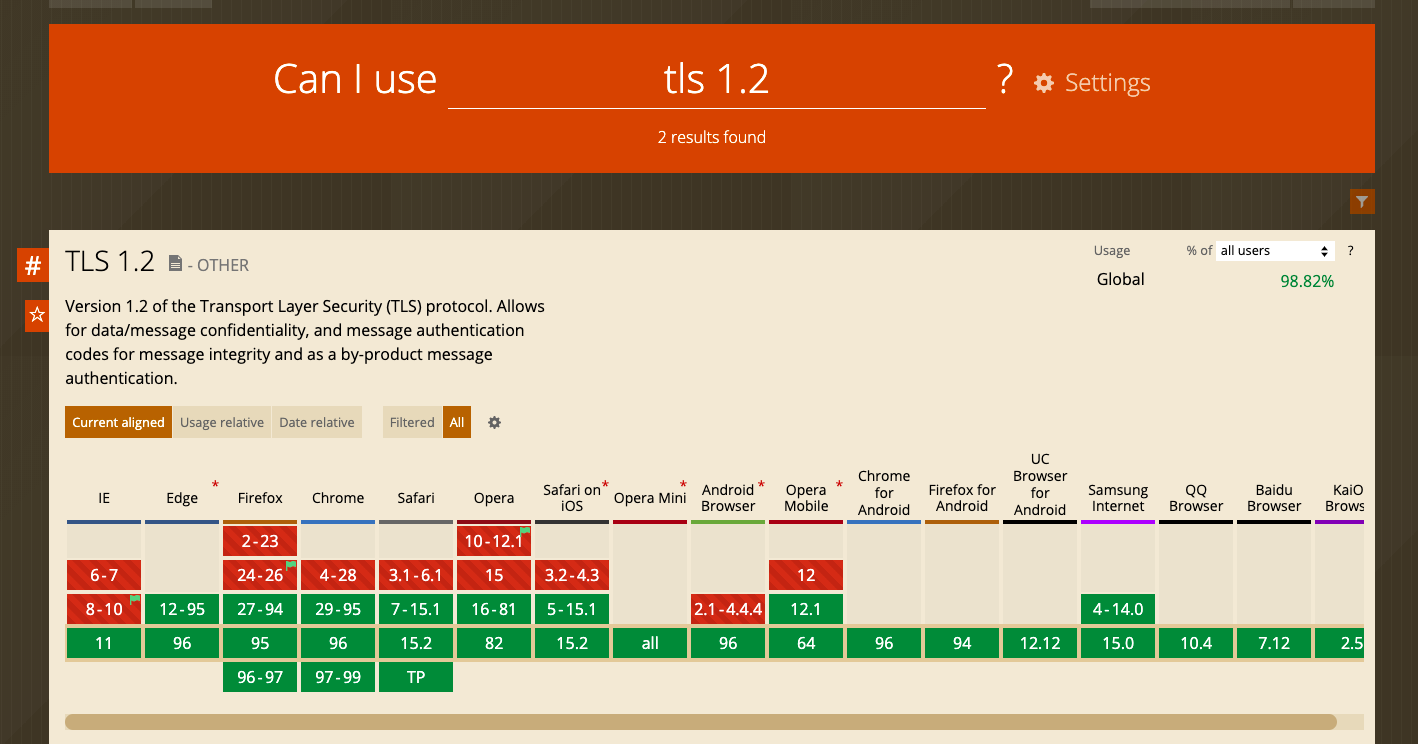Expand the Chrome 97-99 versions cell
This screenshot has height=744, width=1418.
point(337,676)
